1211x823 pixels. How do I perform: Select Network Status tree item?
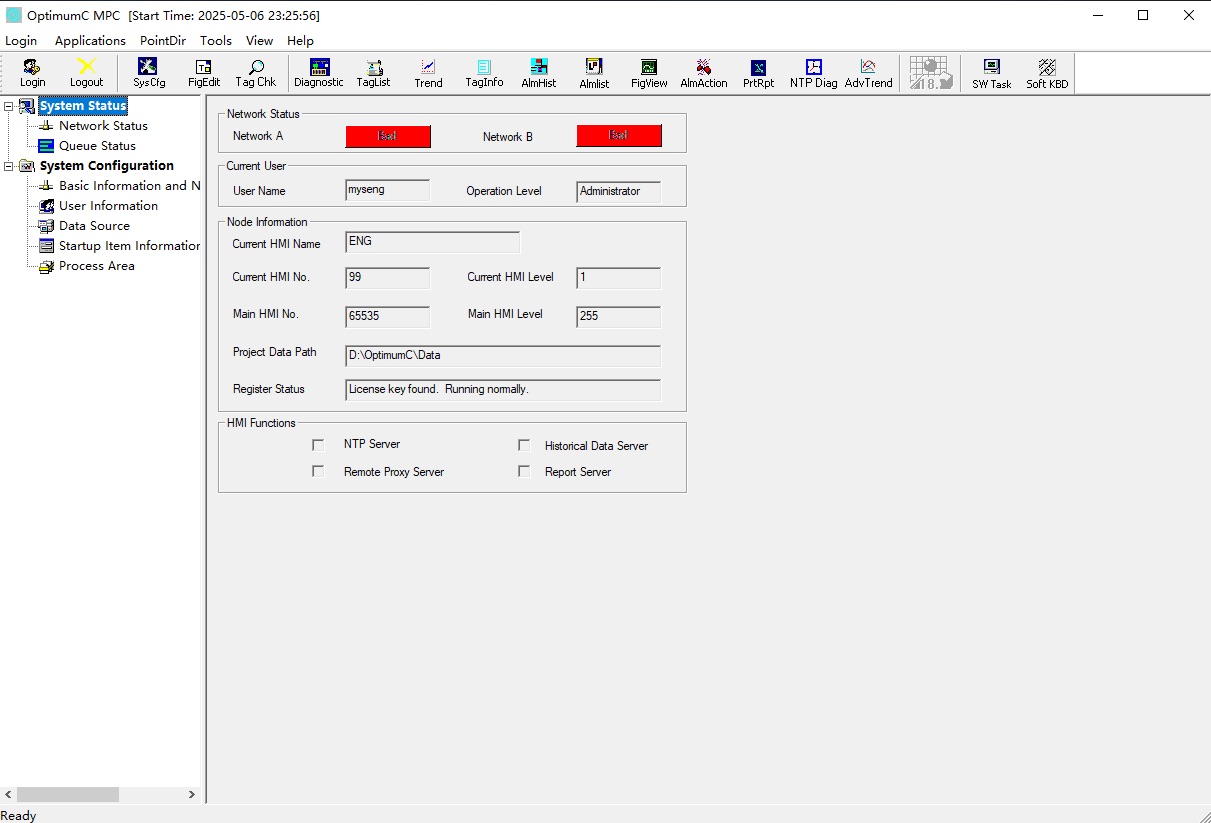pyautogui.click(x=103, y=126)
